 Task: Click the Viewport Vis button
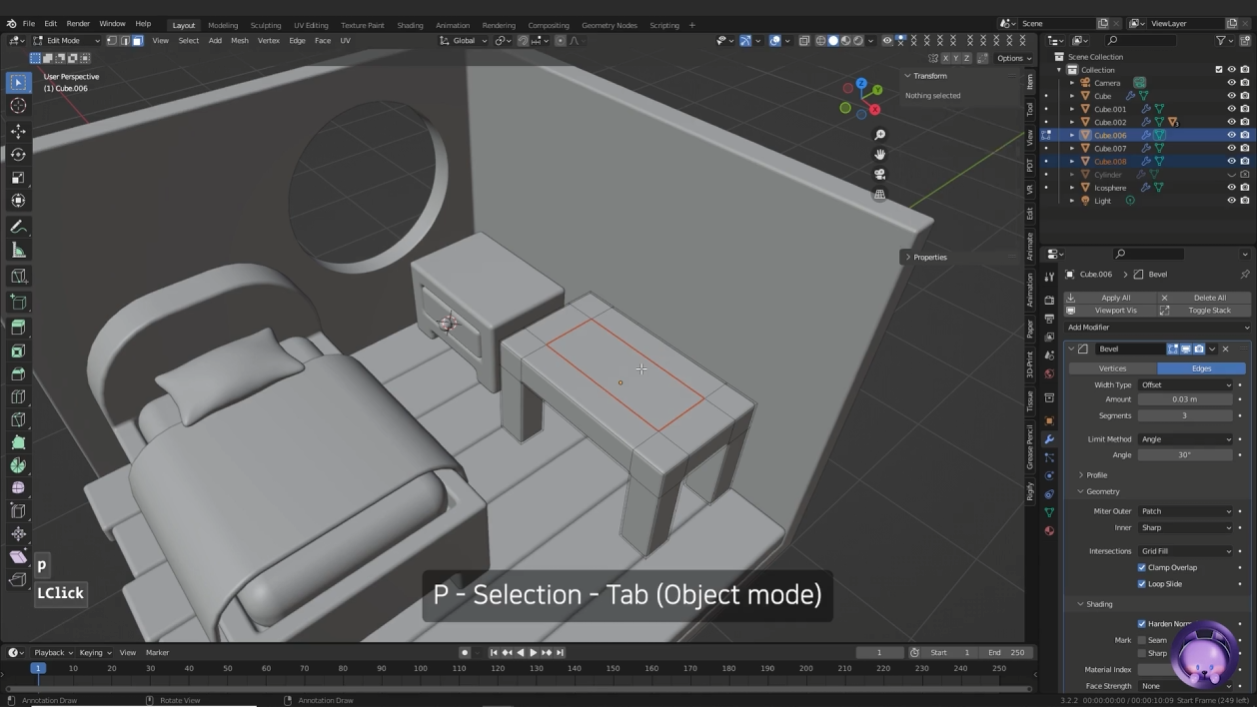pos(1110,310)
